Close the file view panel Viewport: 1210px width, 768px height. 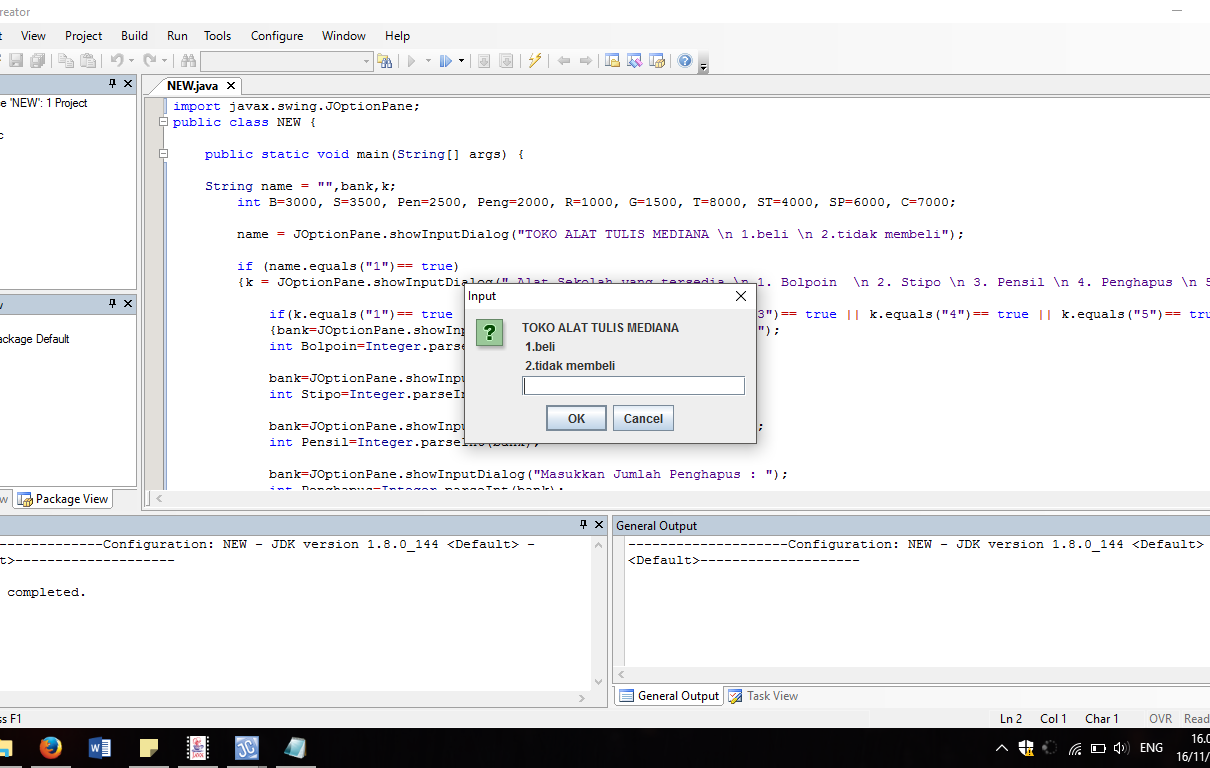(x=128, y=83)
